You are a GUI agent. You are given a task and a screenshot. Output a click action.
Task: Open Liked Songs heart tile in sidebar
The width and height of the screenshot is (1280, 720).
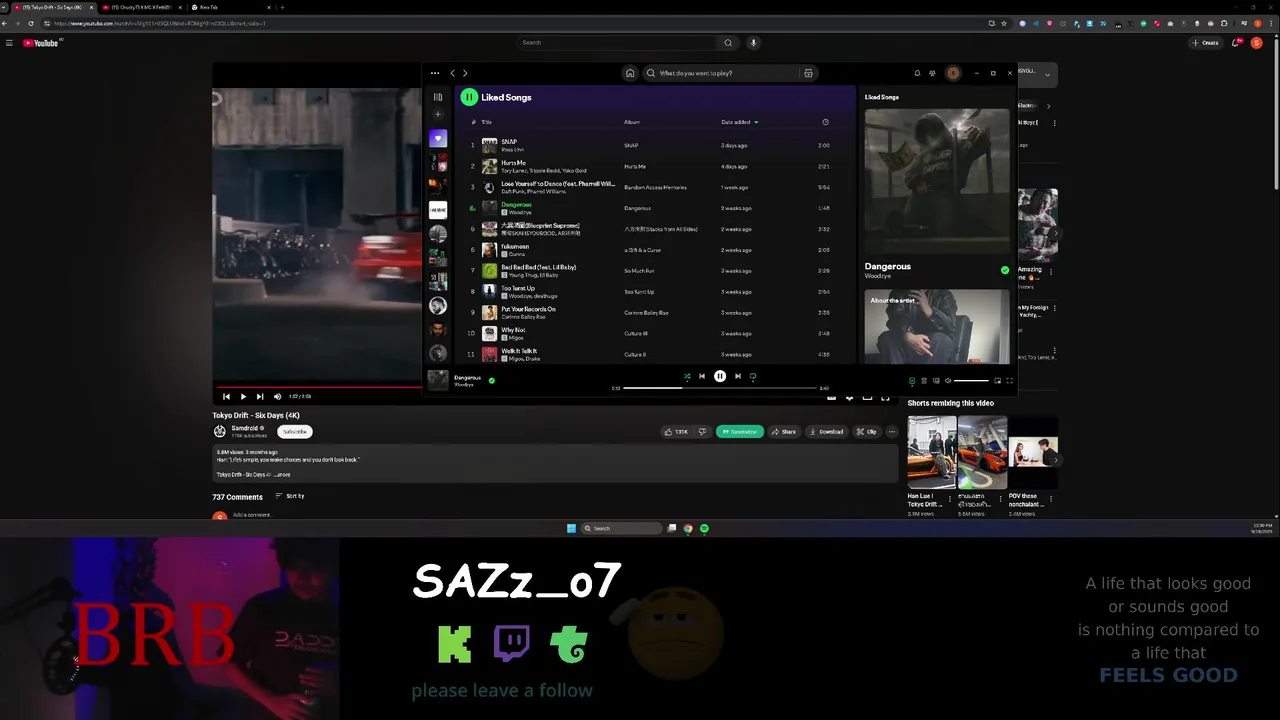(x=438, y=138)
